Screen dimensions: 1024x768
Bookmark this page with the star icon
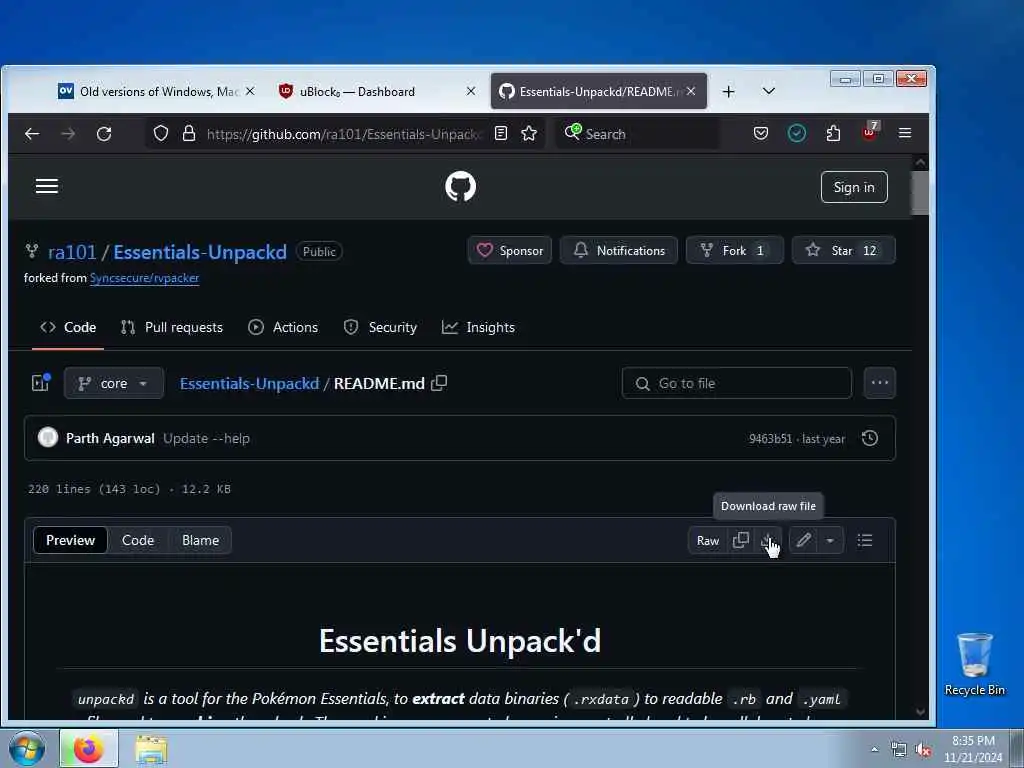[x=529, y=134]
